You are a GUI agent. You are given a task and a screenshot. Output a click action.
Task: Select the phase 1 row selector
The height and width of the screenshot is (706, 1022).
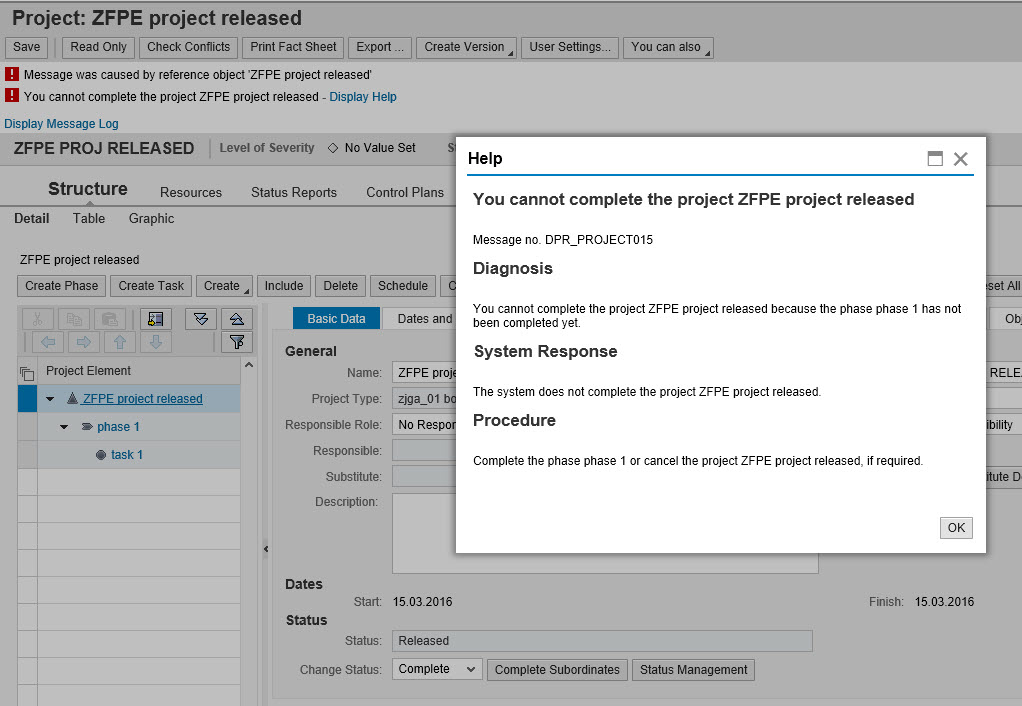click(27, 426)
